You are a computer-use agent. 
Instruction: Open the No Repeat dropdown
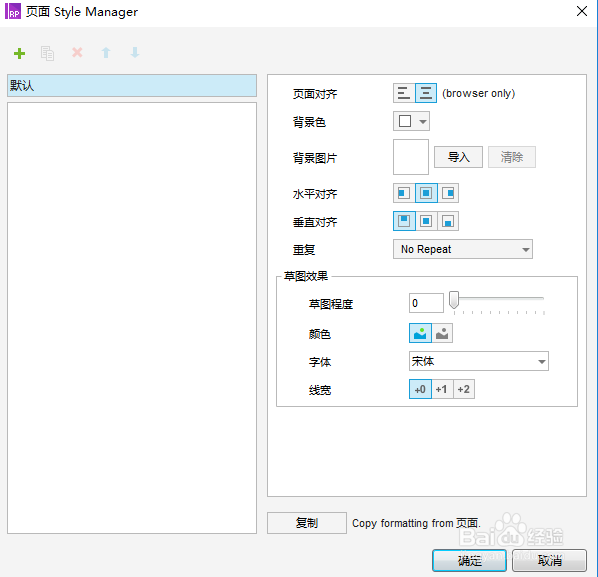tap(463, 249)
